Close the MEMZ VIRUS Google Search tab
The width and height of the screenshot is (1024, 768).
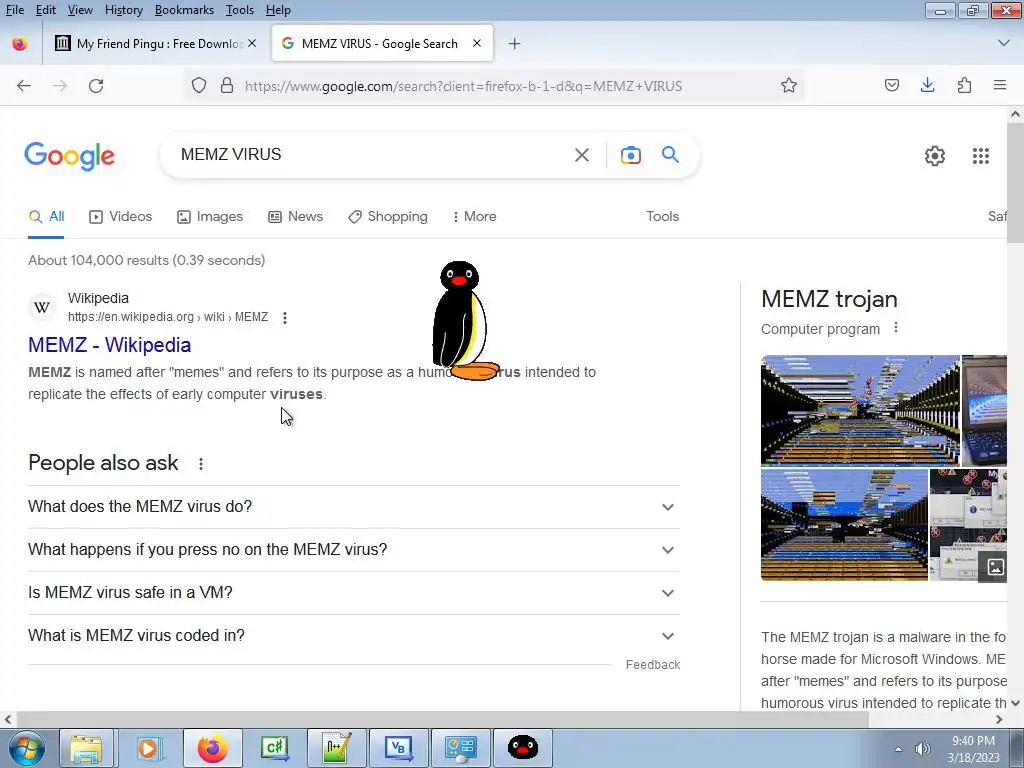pos(477,43)
